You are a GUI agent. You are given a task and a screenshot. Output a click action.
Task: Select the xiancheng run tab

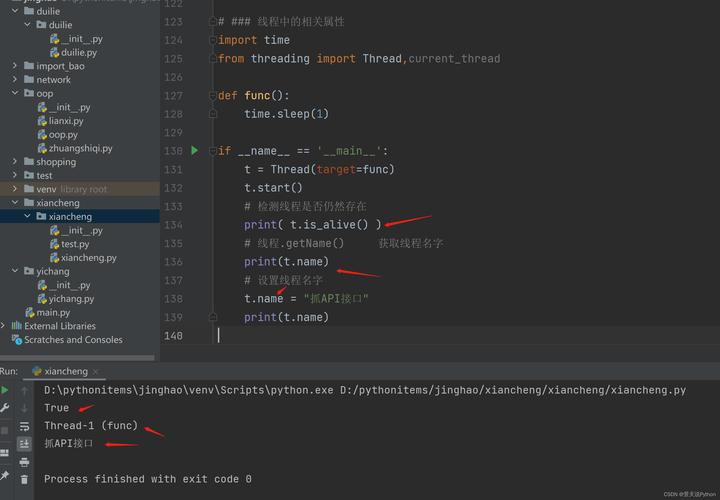click(66, 371)
